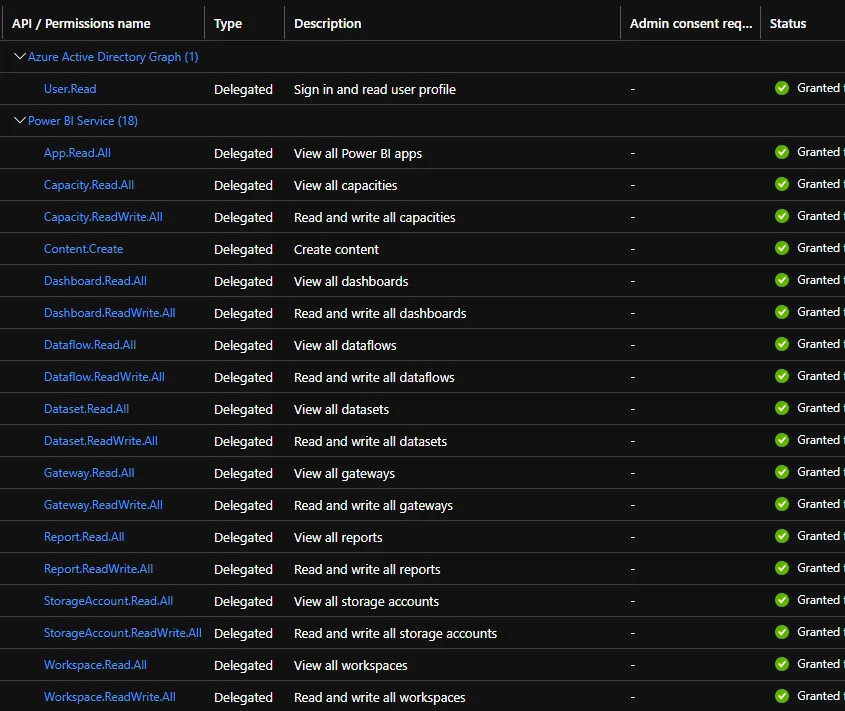Click the granted checkmark in Dataset.Read.All row
This screenshot has height=711, width=845.
782,408
